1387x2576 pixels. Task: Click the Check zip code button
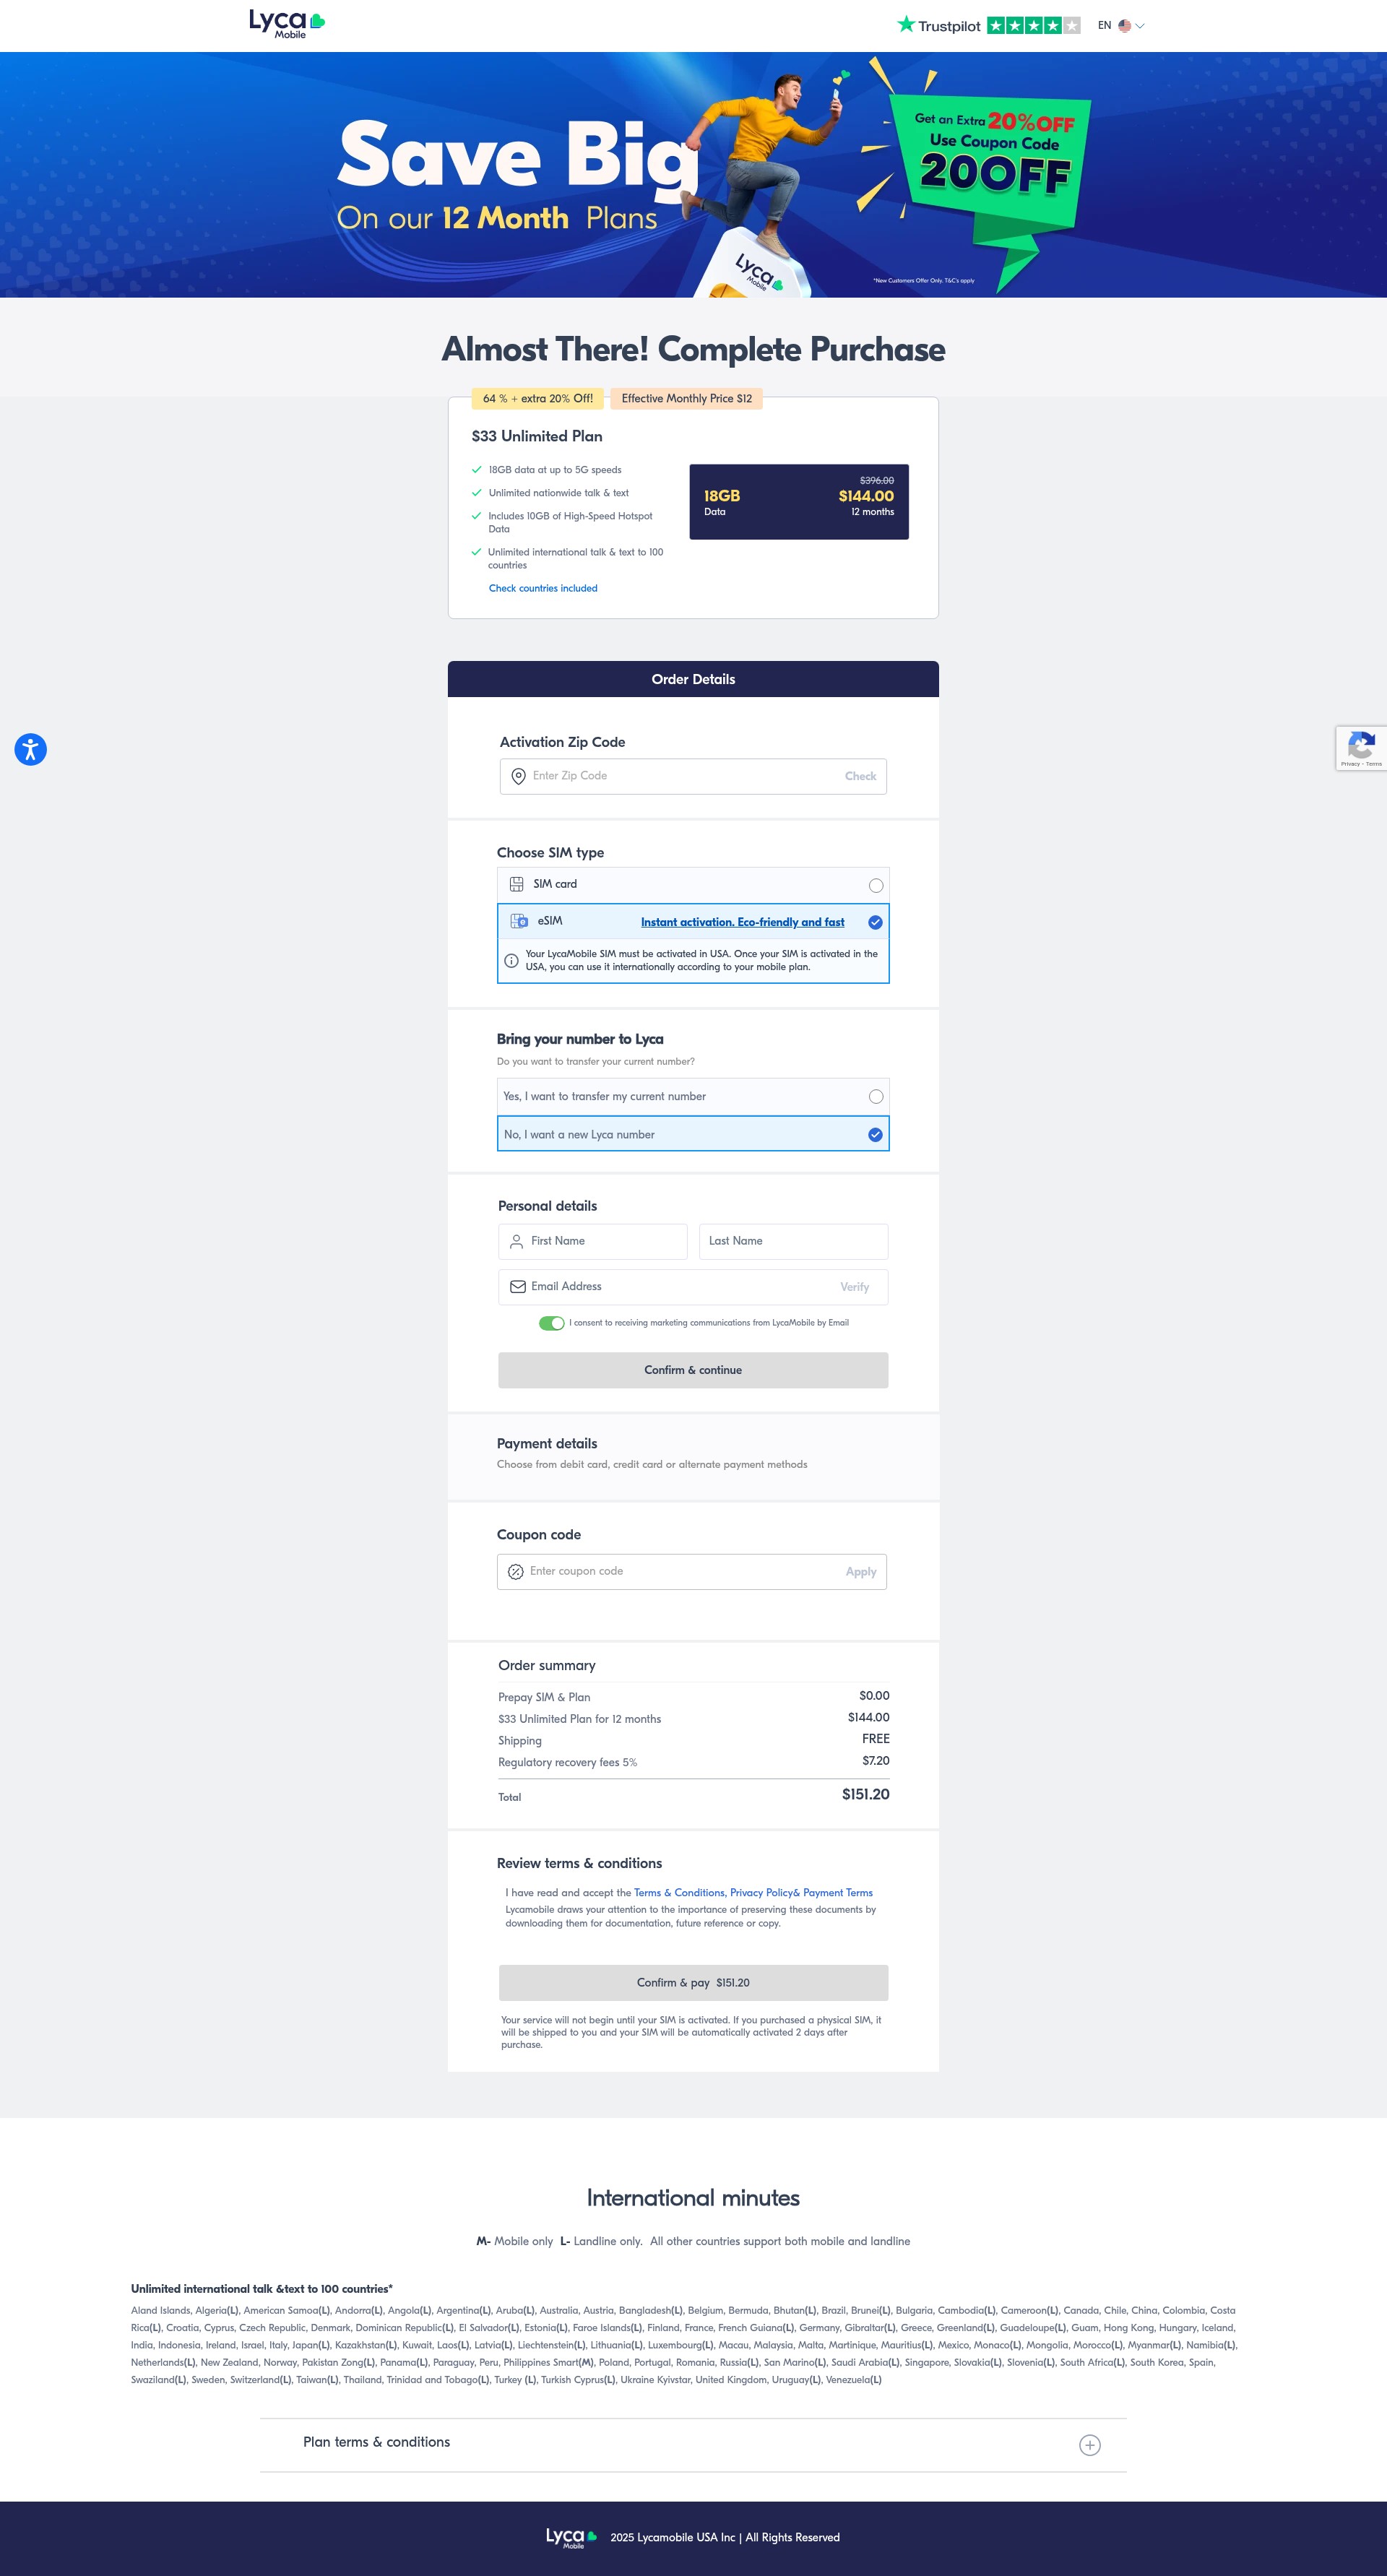point(860,776)
